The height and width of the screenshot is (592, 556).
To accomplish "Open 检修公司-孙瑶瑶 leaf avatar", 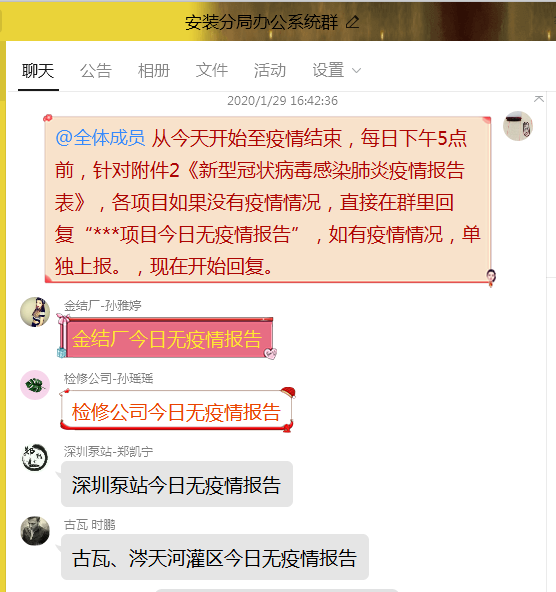I will click(35, 385).
